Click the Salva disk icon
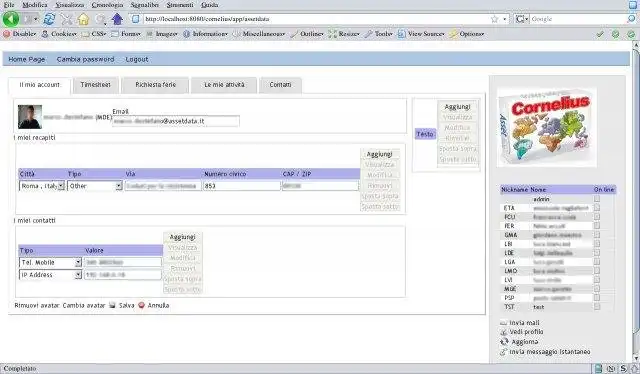The height and width of the screenshot is (374, 640). point(112,305)
